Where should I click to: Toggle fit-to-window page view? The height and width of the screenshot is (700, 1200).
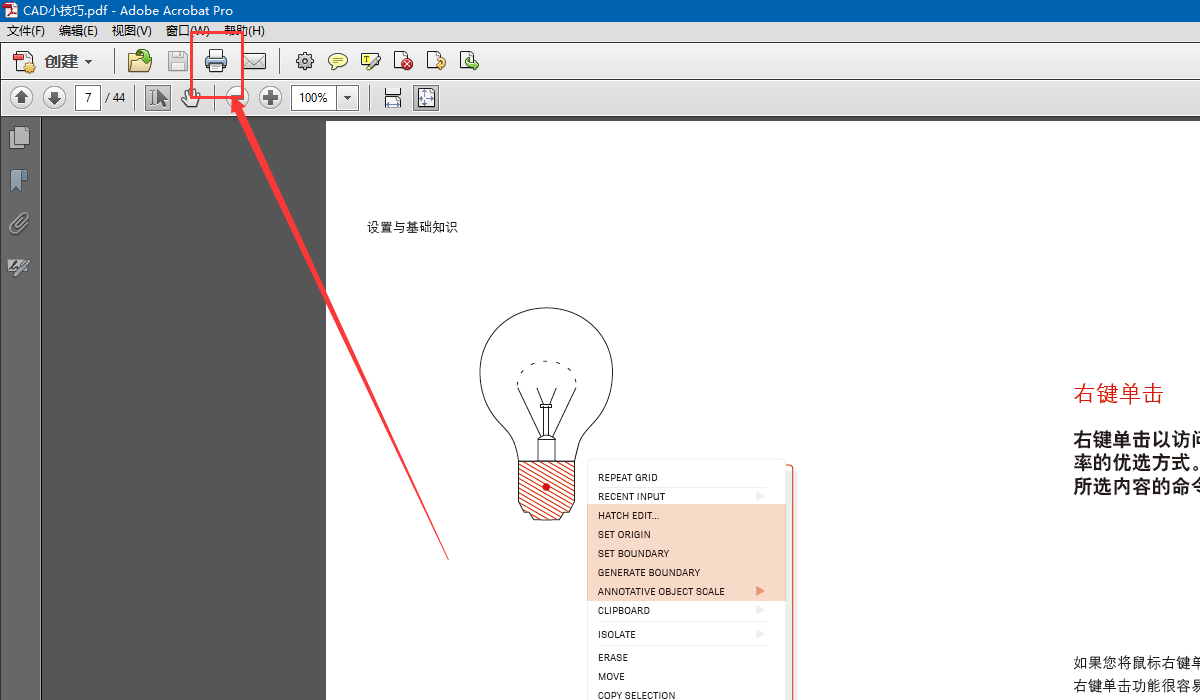coord(426,97)
